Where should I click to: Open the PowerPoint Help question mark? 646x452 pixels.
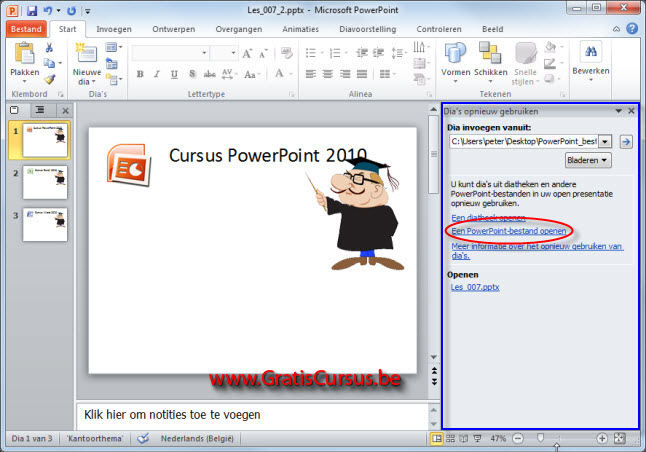(632, 29)
